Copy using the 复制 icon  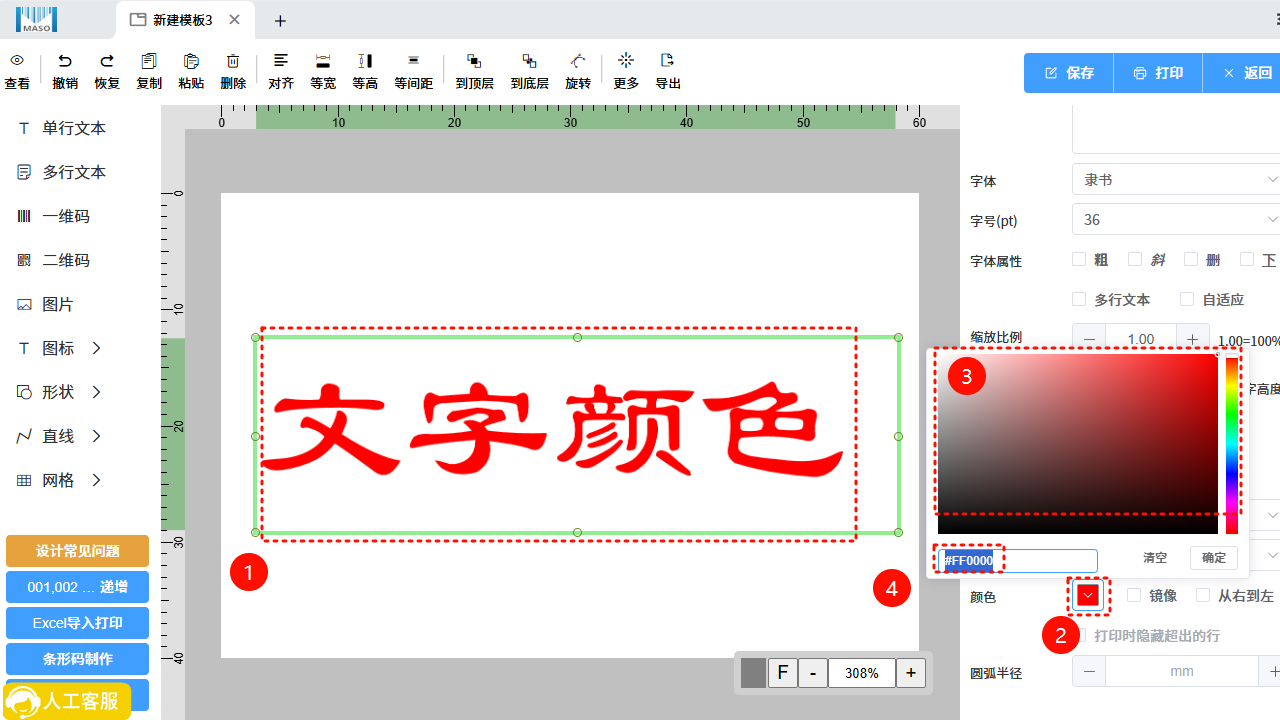pyautogui.click(x=149, y=61)
